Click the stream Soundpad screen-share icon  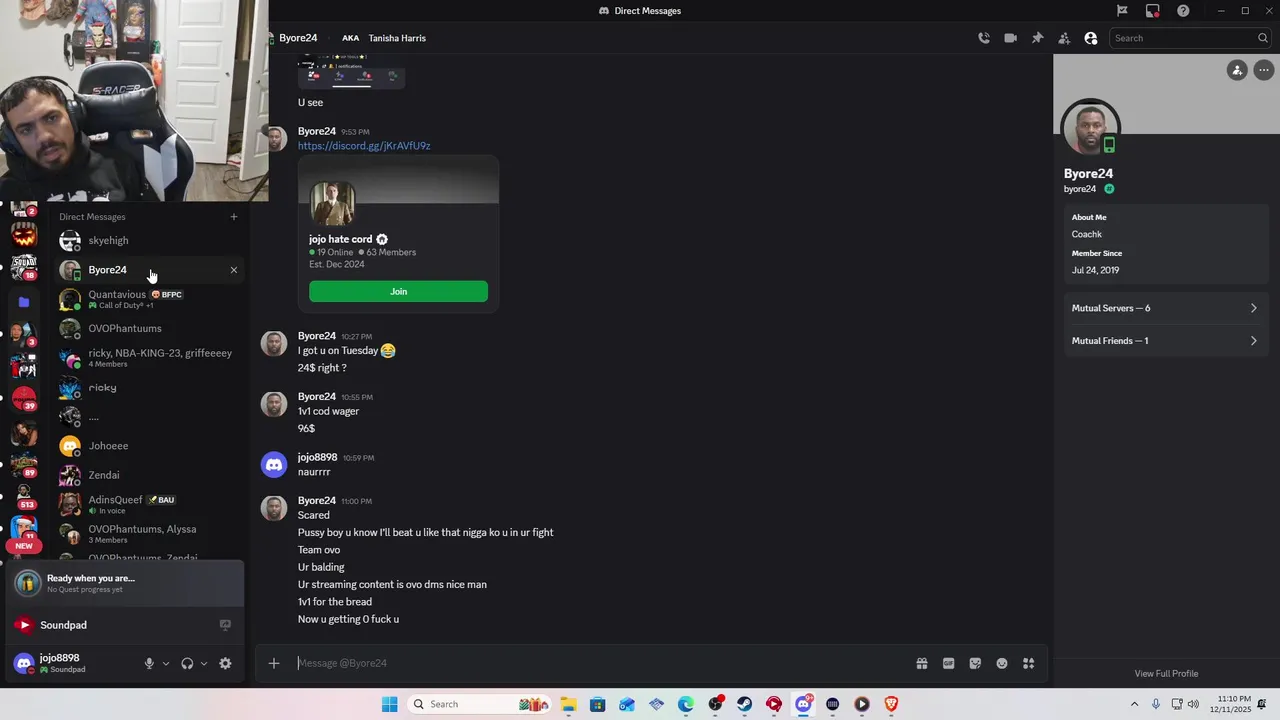[x=225, y=625]
